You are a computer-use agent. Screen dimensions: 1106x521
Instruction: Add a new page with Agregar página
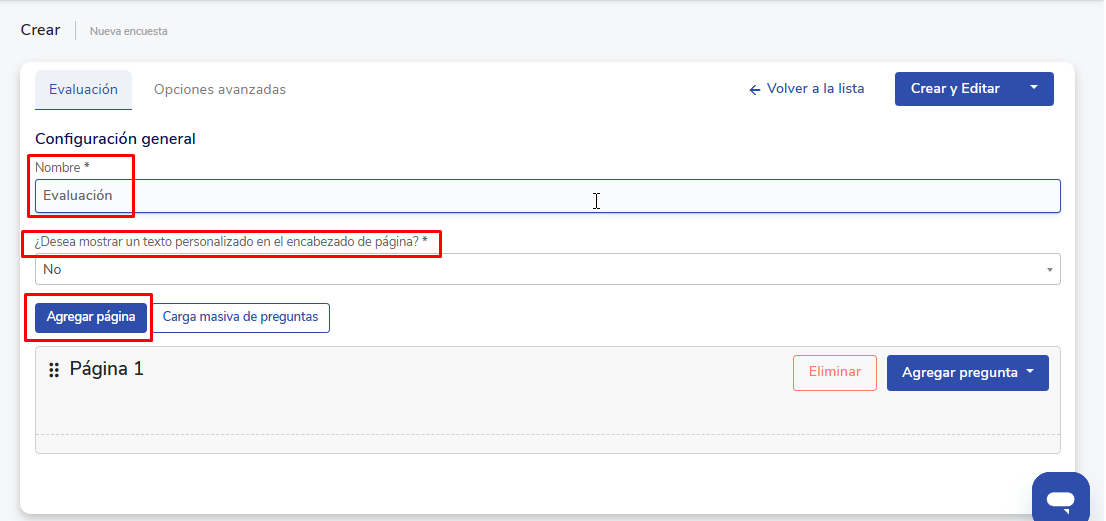tap(91, 317)
